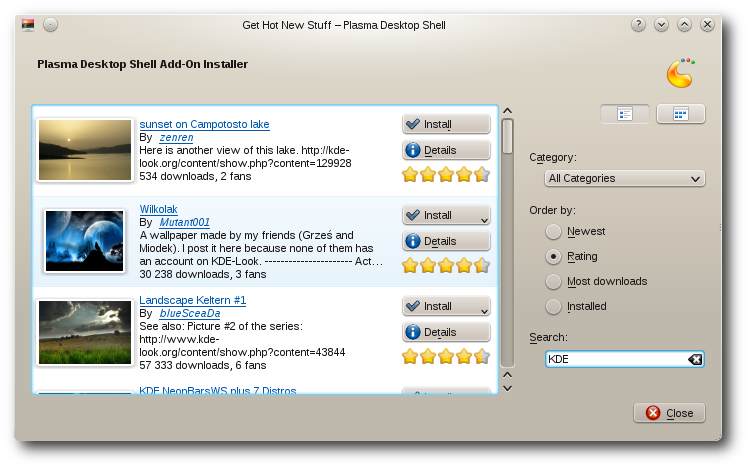
Task: Click the list scrollbar down arrow
Action: [507, 387]
